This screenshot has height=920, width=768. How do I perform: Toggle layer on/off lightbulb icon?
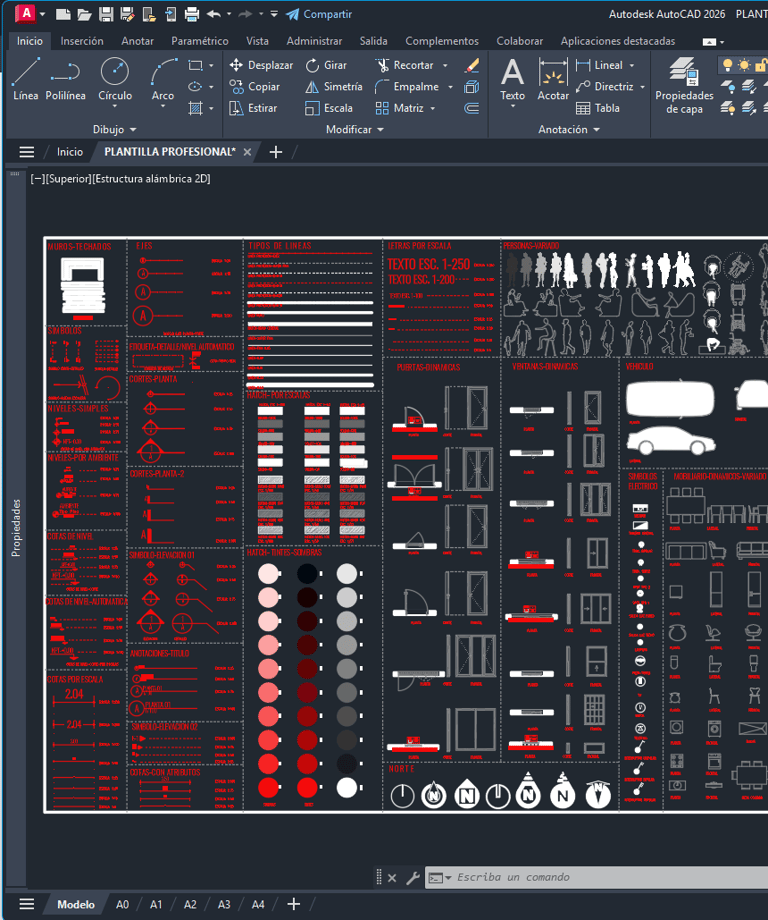[x=728, y=65]
